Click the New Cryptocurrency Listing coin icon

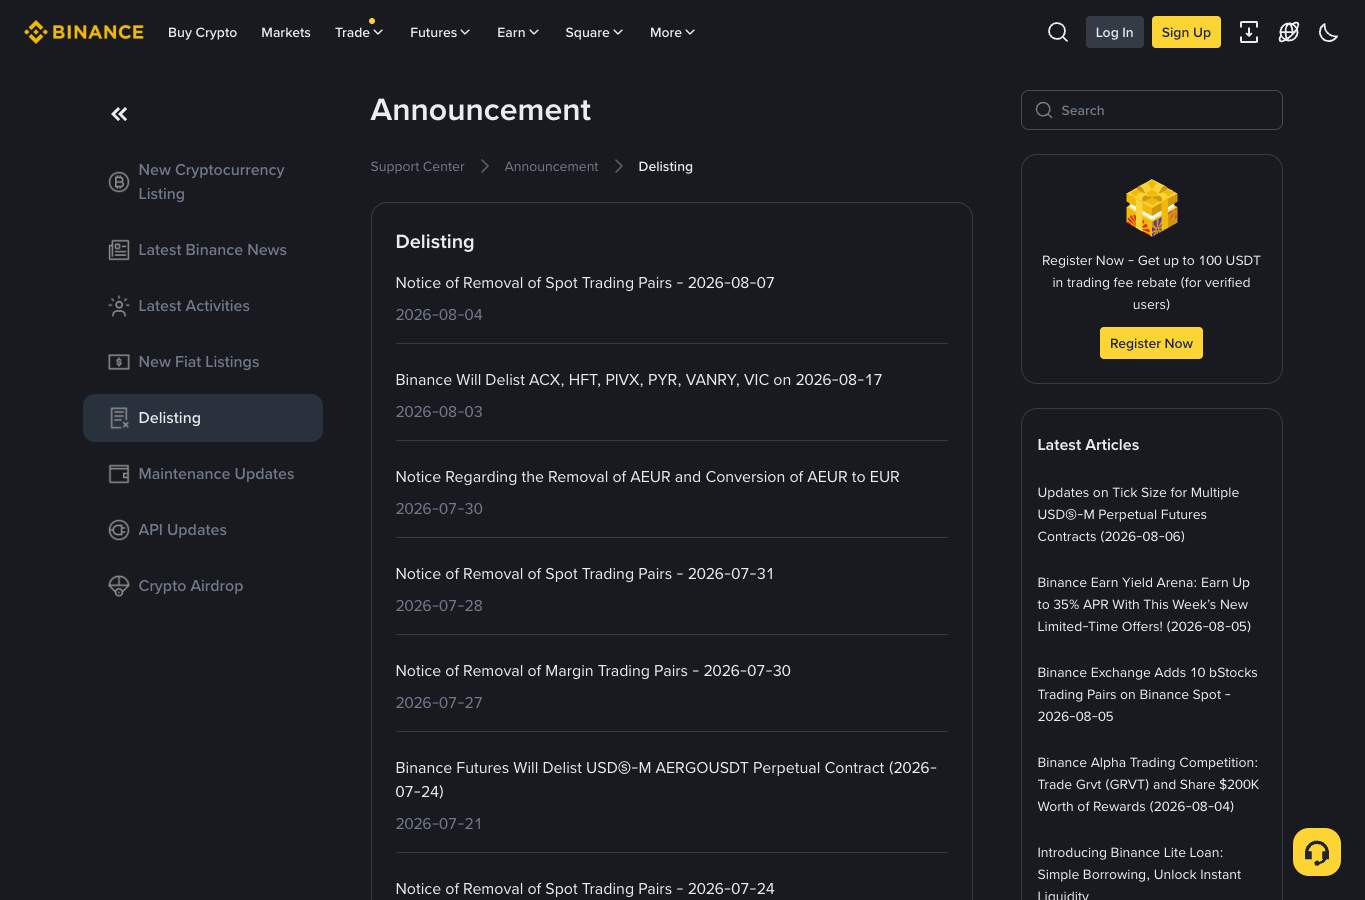pyautogui.click(x=119, y=182)
